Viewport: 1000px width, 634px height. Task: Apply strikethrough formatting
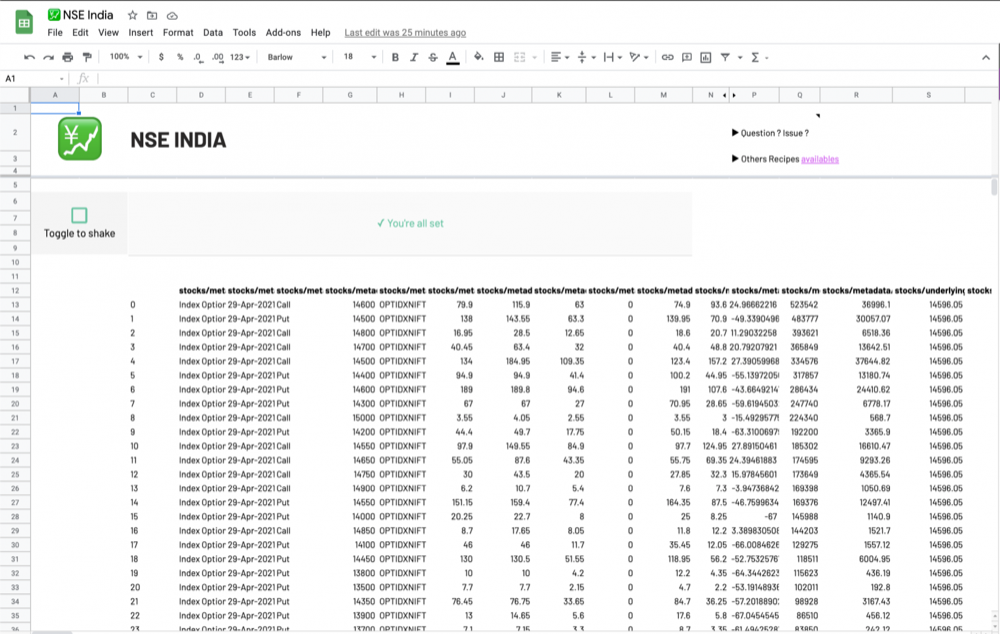(433, 57)
